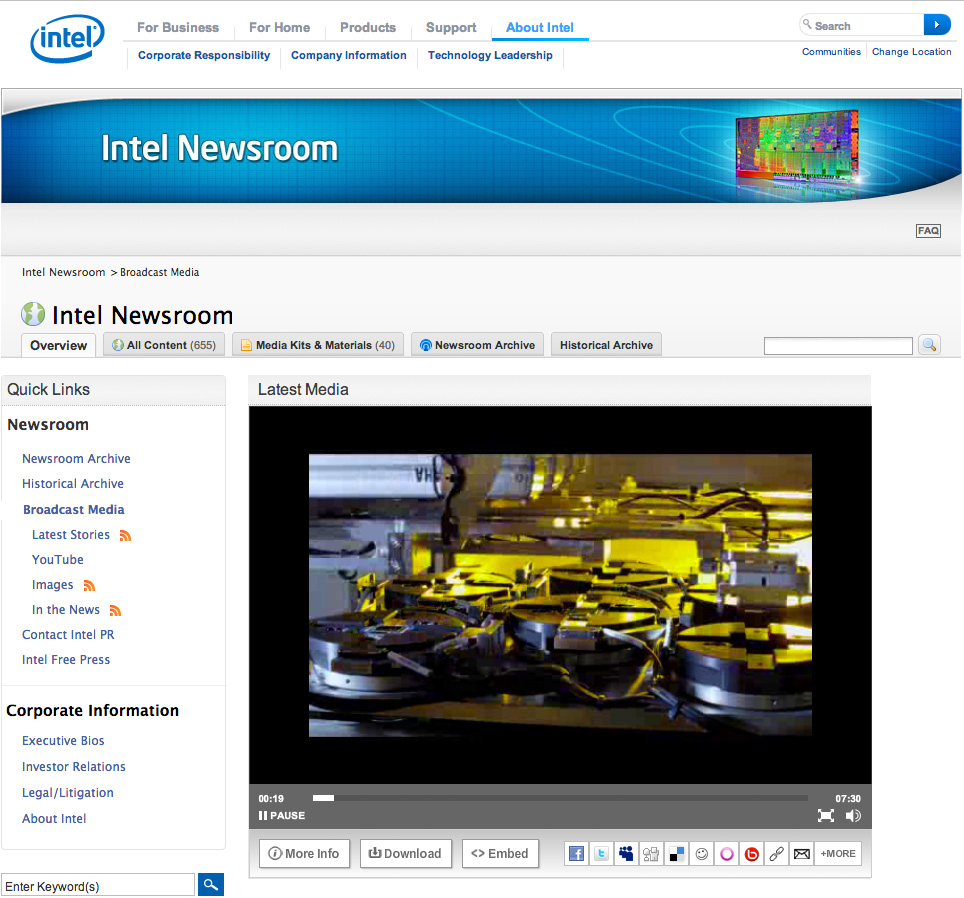Viewport: 964px width, 898px height.
Task: Open the For Business navigation menu
Action: coord(177,28)
